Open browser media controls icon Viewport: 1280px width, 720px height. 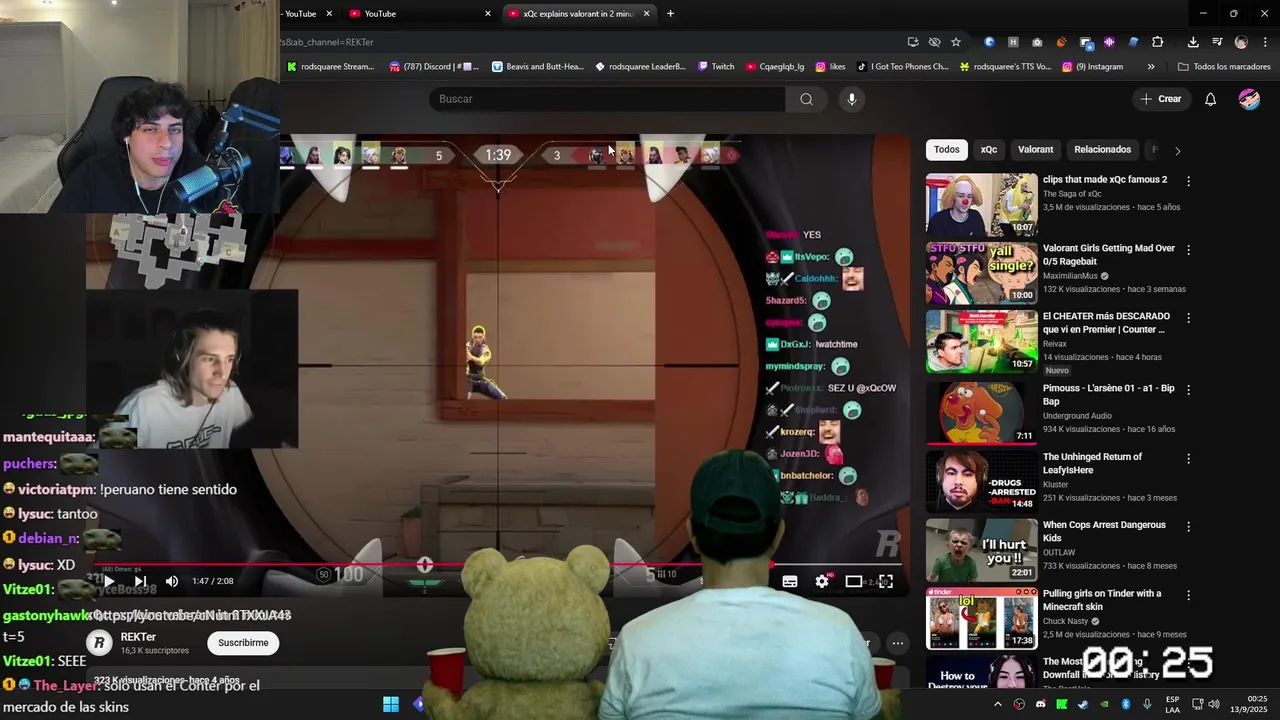(x=1217, y=42)
